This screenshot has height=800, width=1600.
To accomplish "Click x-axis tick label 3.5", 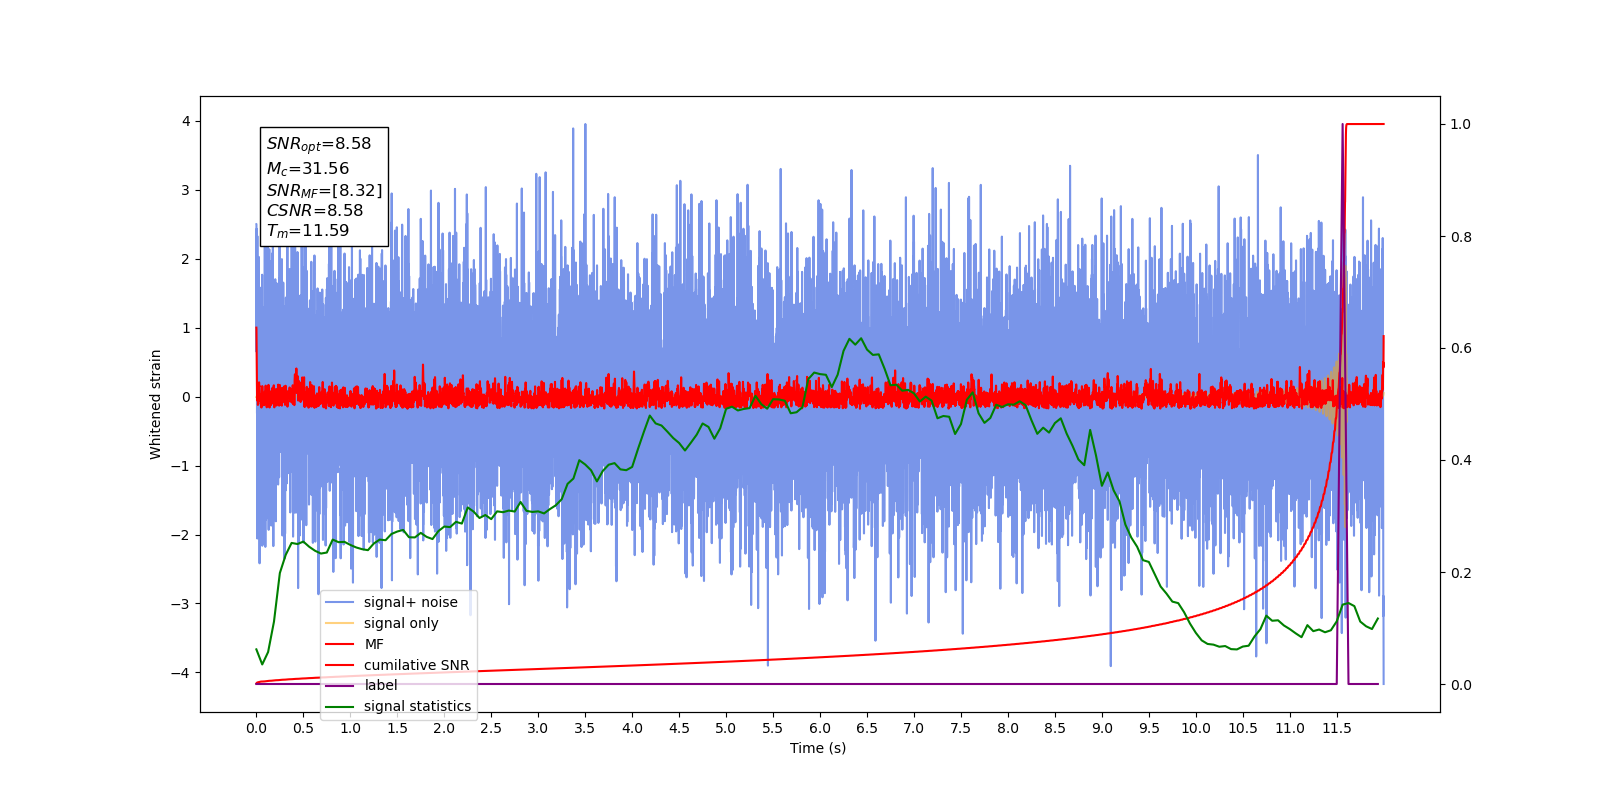I will [585, 728].
